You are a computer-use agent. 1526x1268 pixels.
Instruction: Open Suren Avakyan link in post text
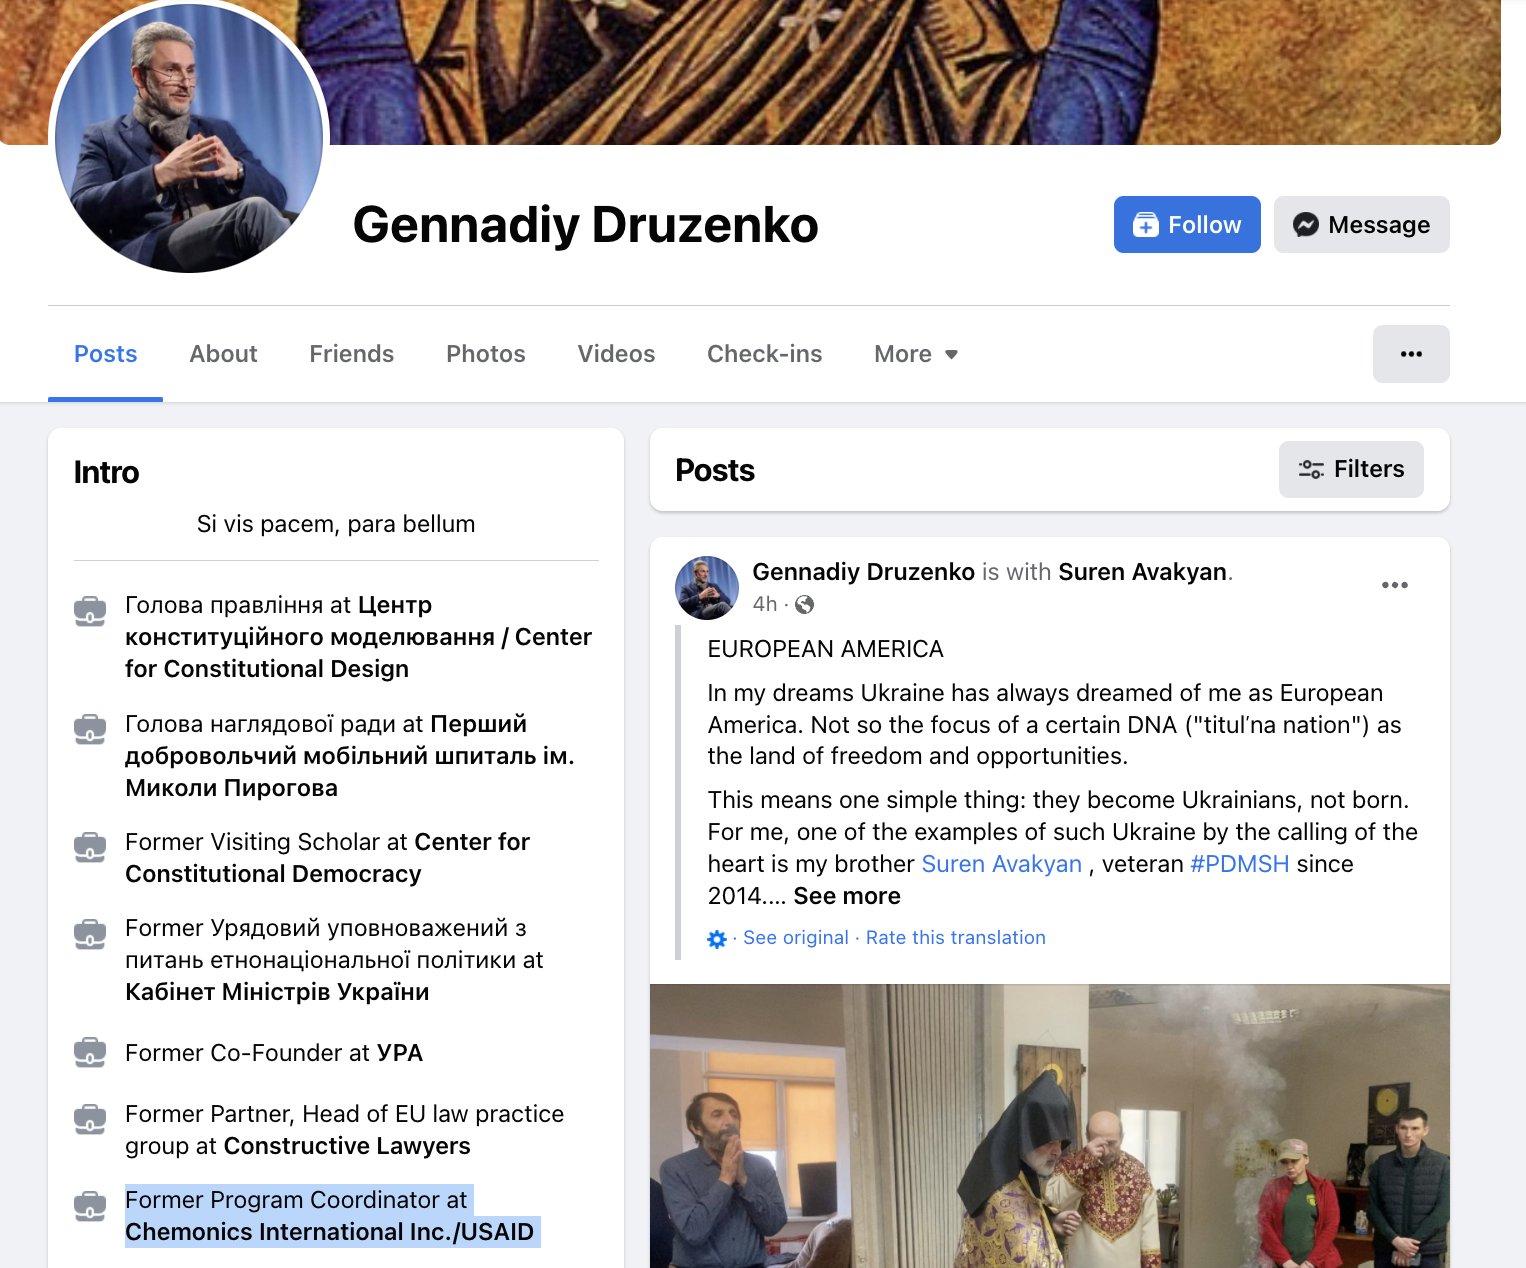1001,864
